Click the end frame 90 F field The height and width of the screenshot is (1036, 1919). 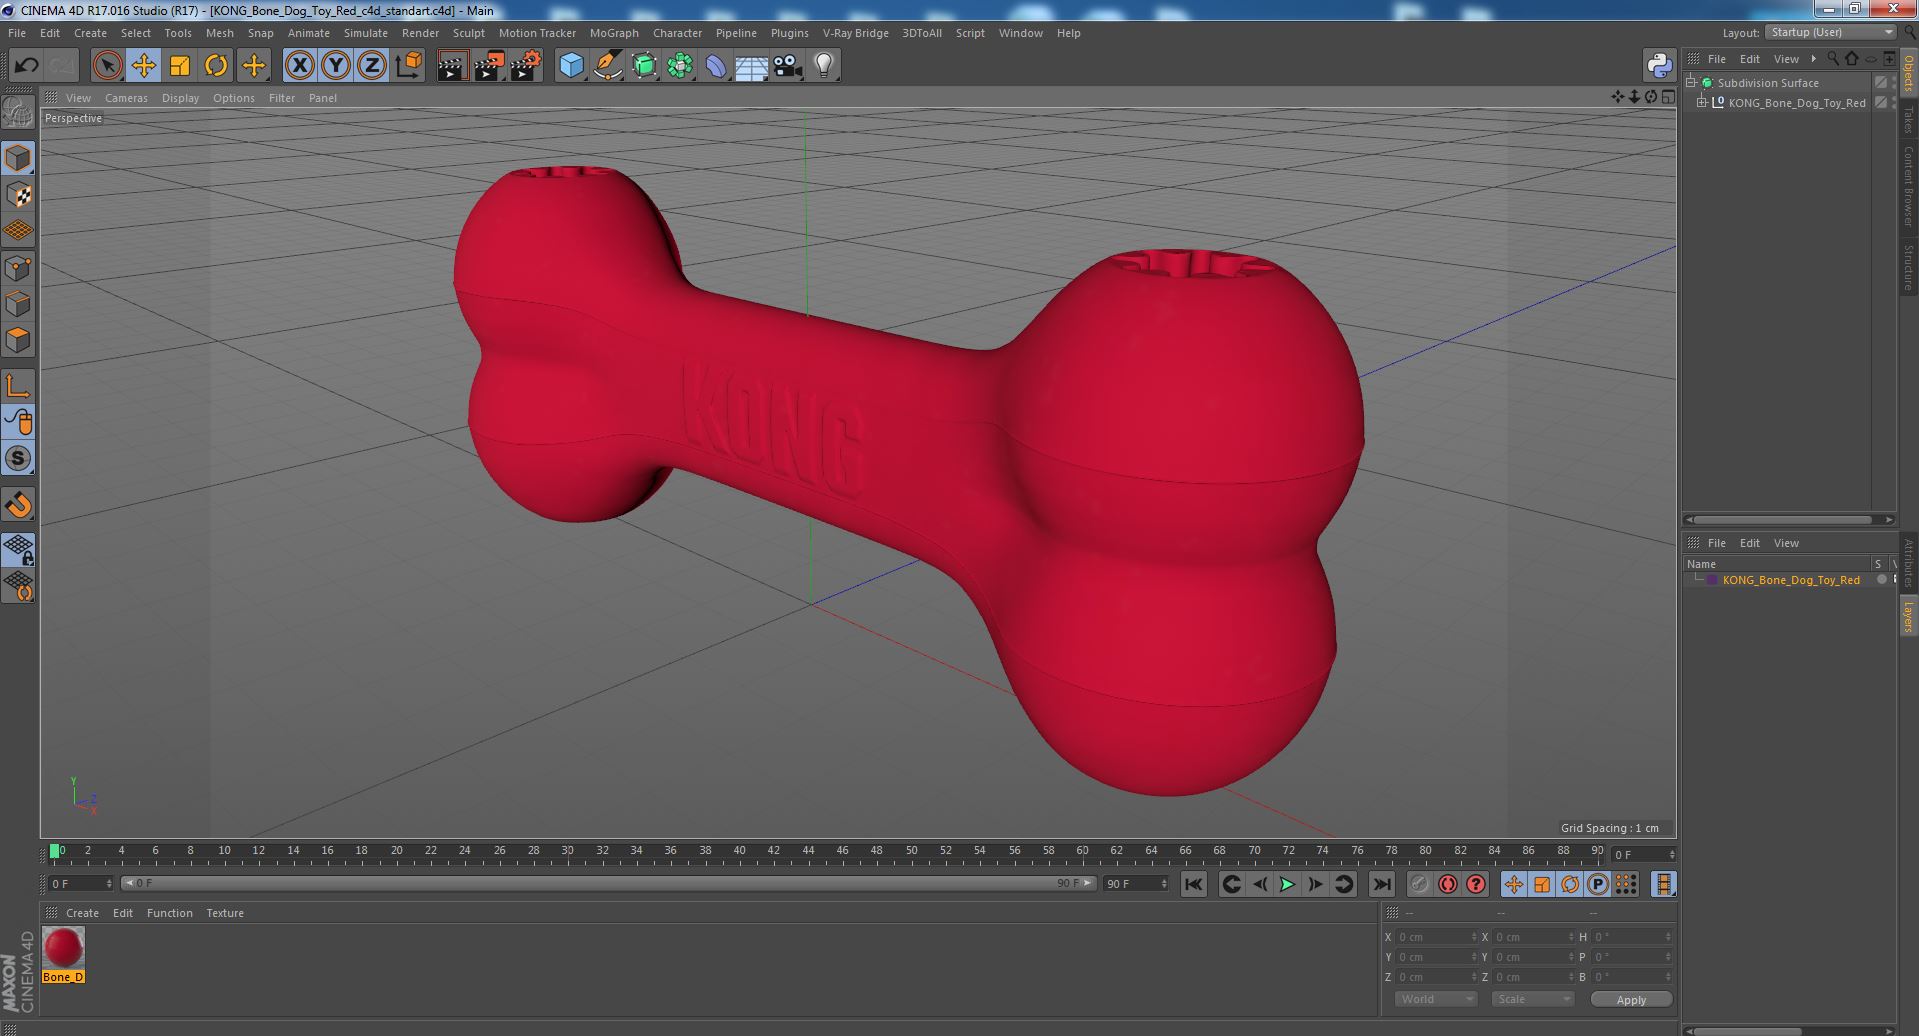1135,884
